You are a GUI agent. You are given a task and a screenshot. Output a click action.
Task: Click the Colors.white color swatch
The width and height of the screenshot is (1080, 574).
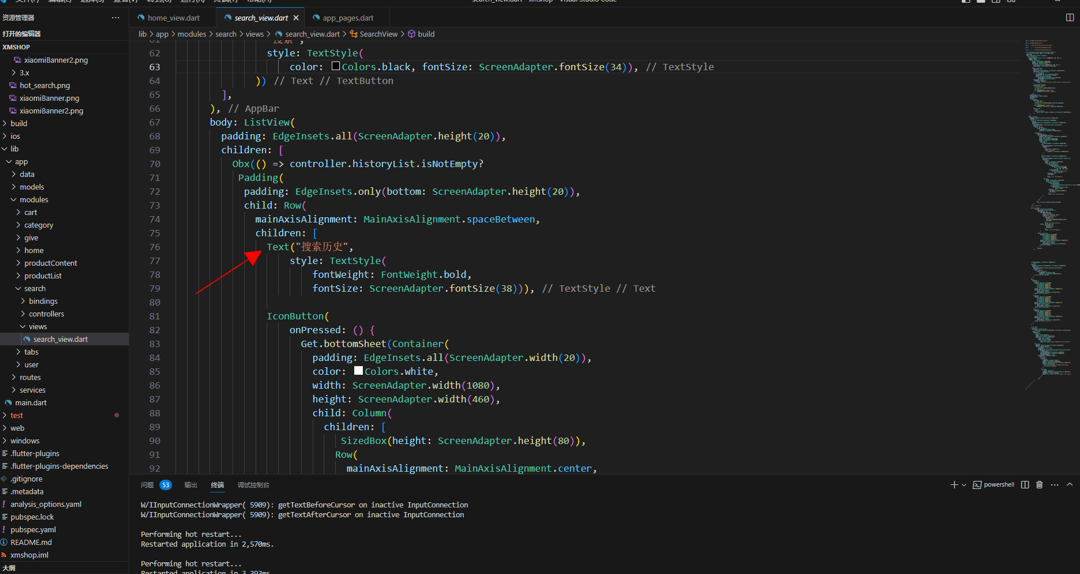[358, 371]
